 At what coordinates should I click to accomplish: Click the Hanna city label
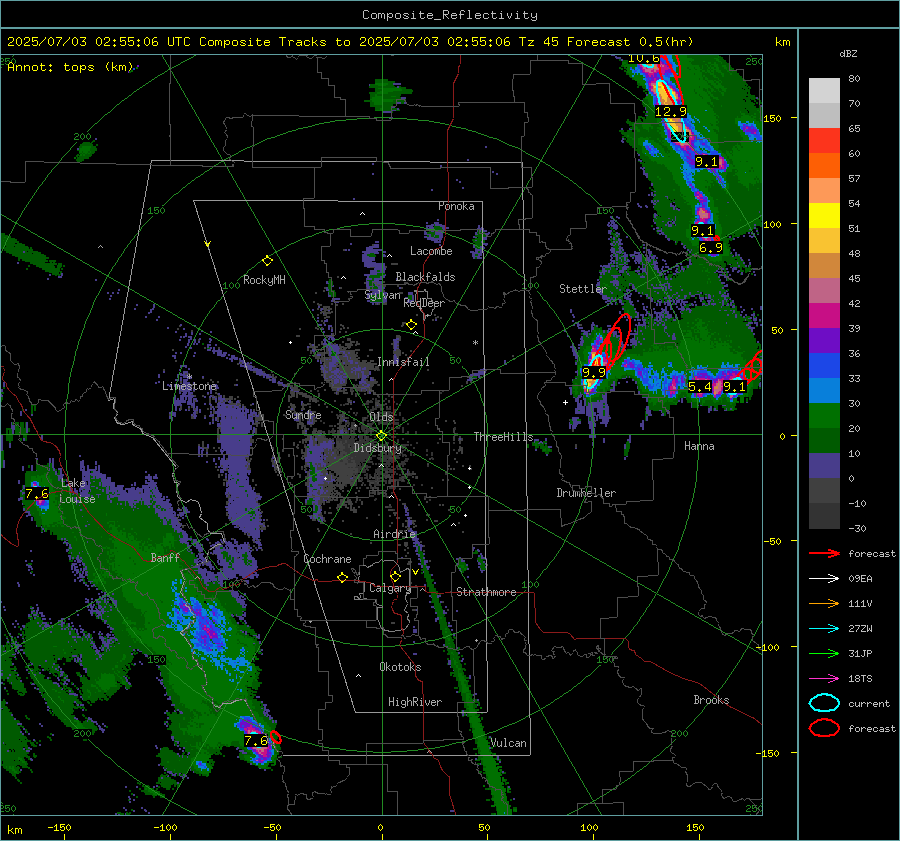pos(699,446)
